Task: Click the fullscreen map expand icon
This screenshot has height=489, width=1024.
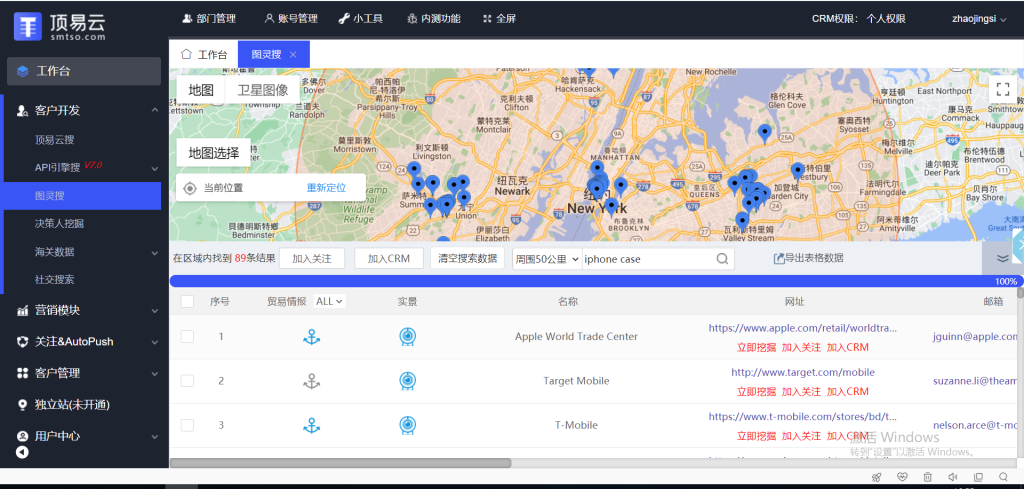Action: tap(1002, 89)
